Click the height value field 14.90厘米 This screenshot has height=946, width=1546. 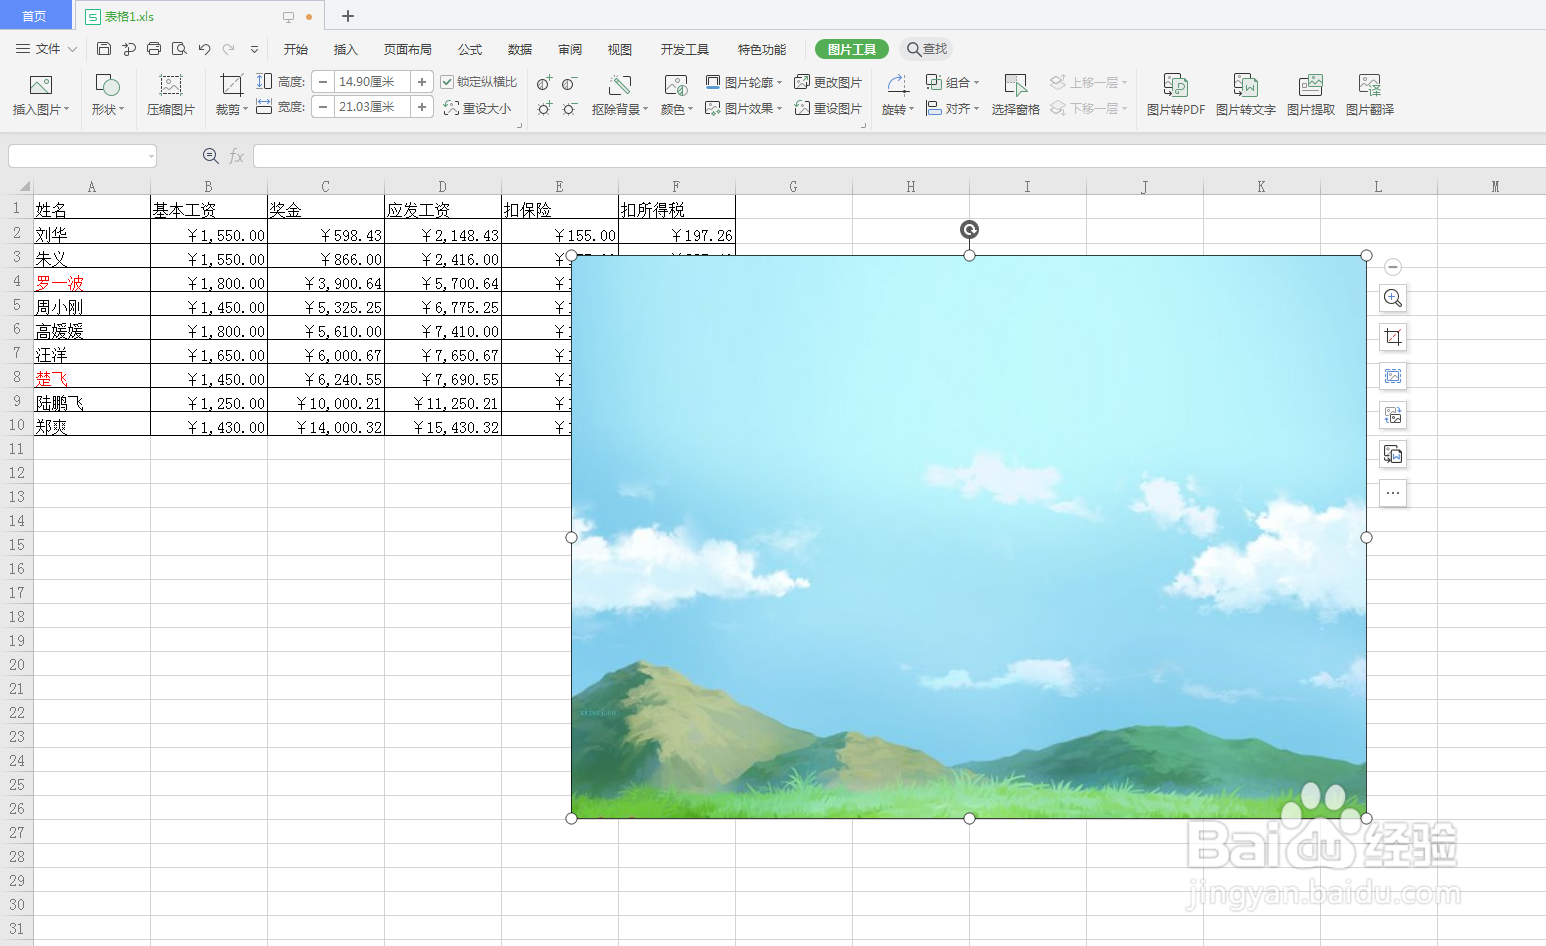pyautogui.click(x=372, y=82)
